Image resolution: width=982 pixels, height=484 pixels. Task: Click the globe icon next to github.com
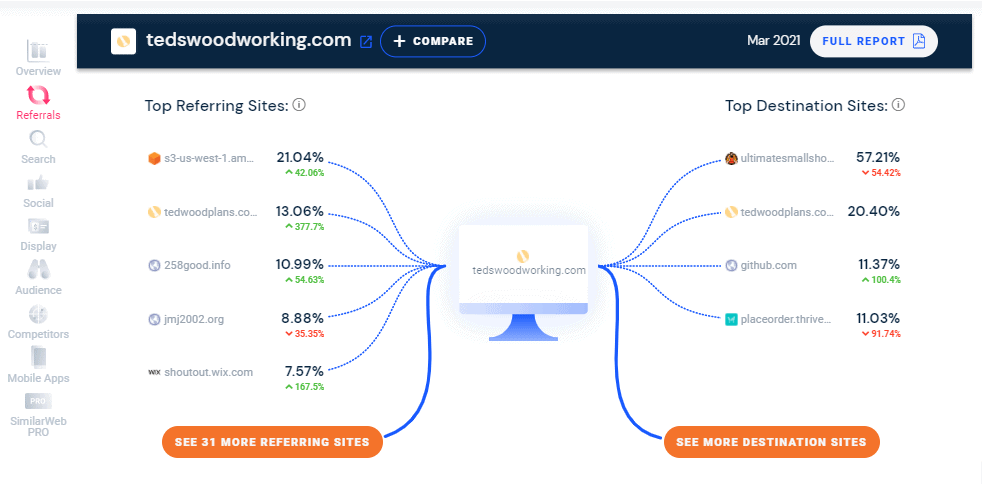[731, 265]
